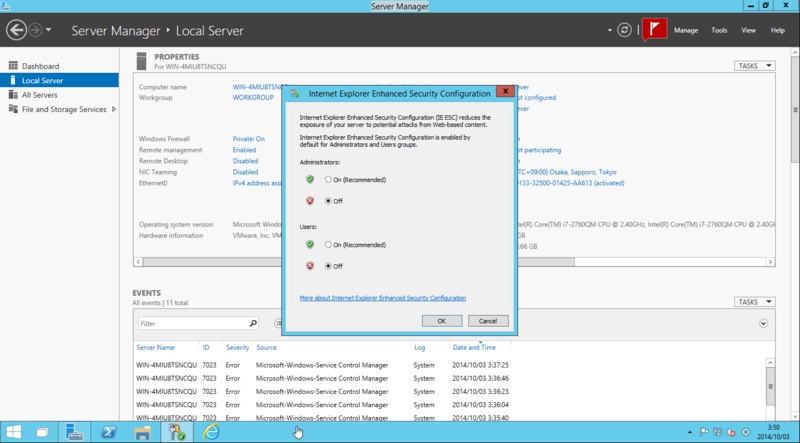The image size is (800, 443).
Task: Select Local Server in the sidebar
Action: [59, 80]
